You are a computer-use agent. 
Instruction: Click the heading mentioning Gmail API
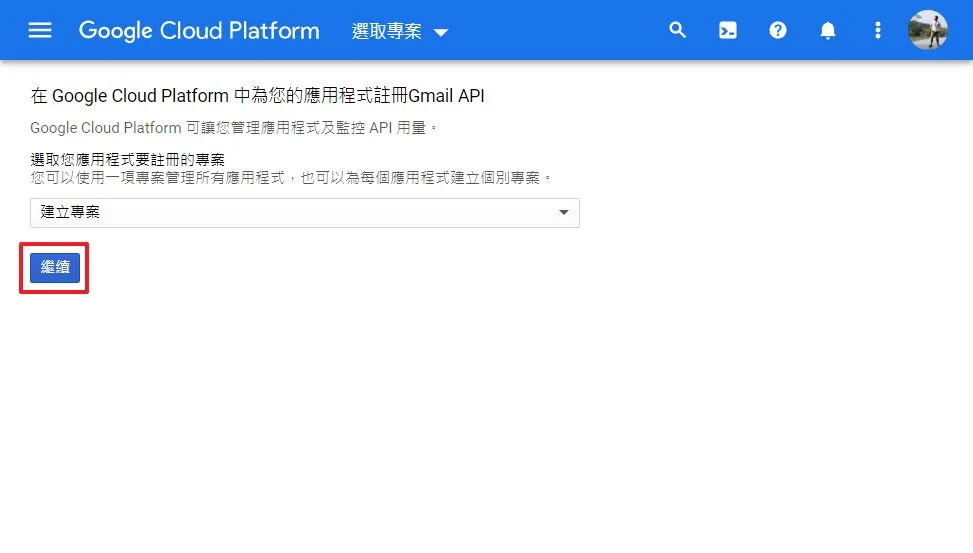tap(258, 96)
